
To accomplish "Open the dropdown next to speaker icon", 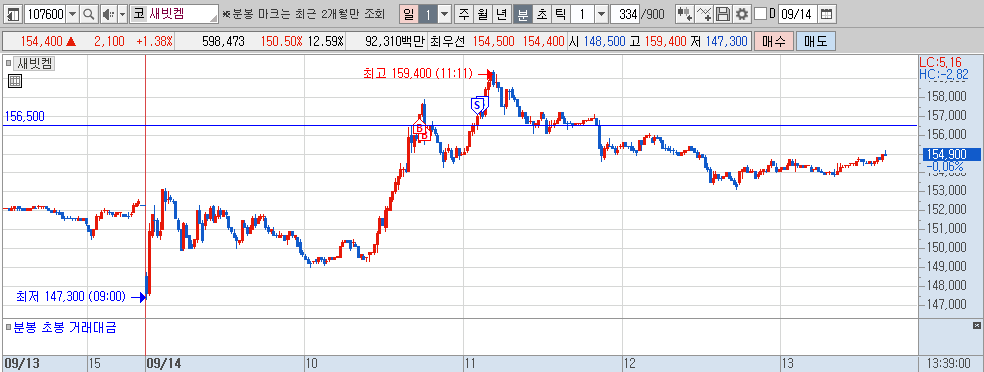I will pyautogui.click(x=122, y=13).
